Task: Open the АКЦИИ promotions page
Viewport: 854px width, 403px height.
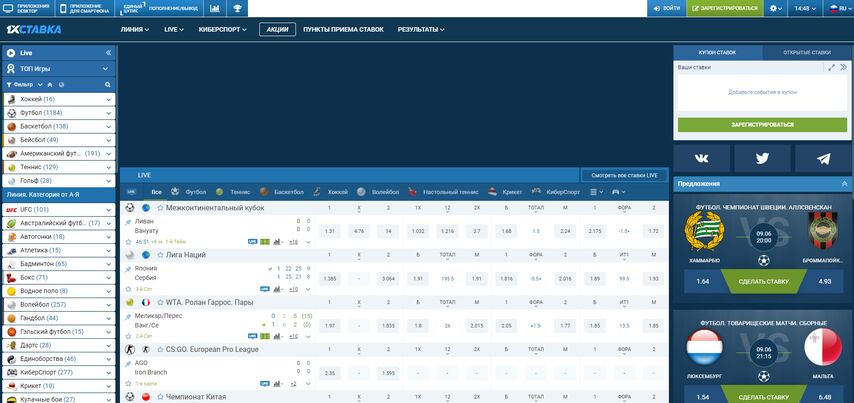Action: 277,29
